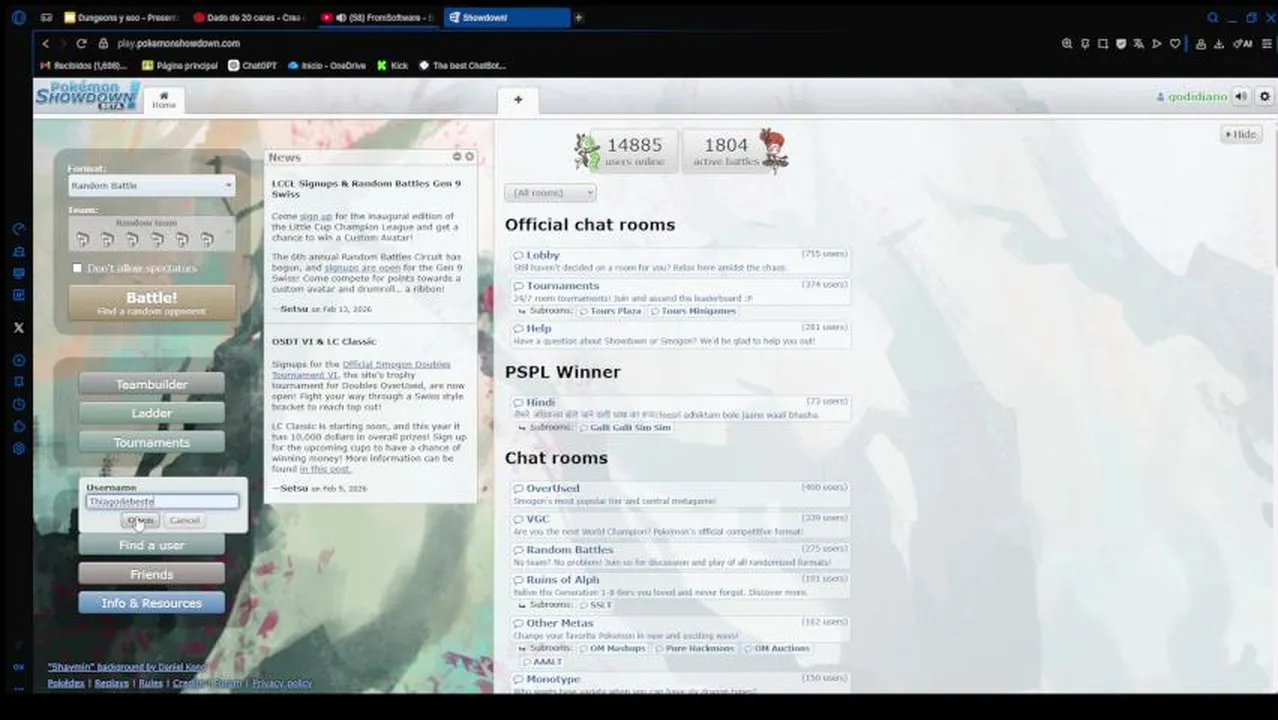Image resolution: width=1278 pixels, height=720 pixels.
Task: Join the Tournaments chat room
Action: tap(680, 291)
